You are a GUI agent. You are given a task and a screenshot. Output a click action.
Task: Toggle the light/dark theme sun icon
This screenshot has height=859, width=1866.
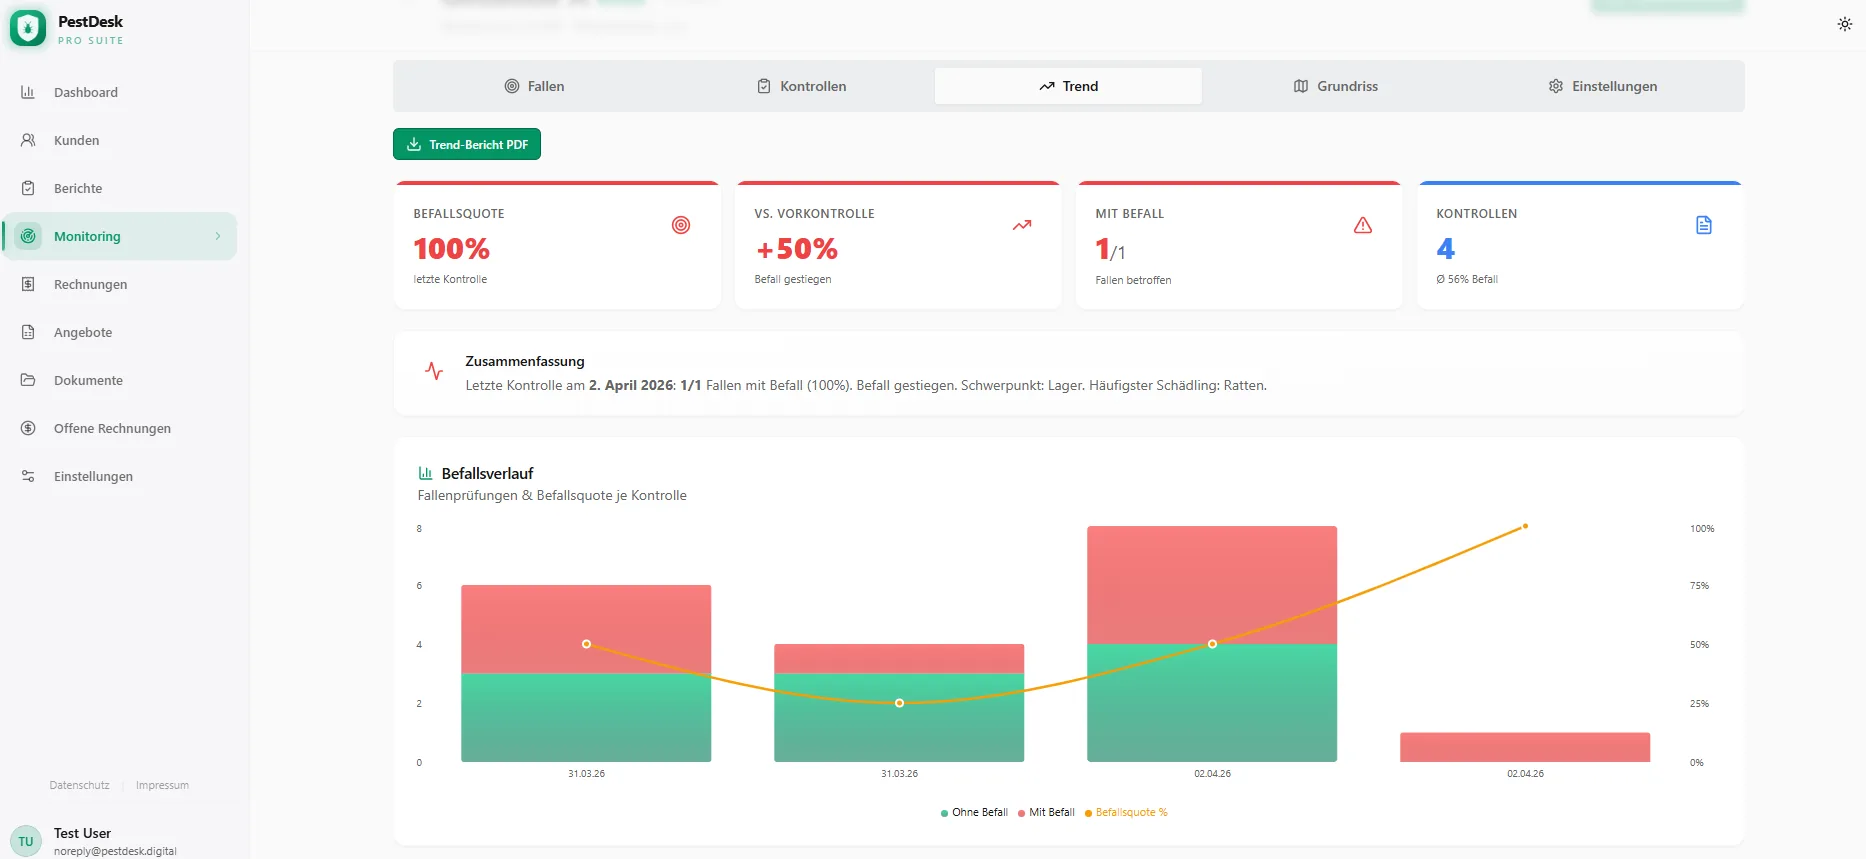pos(1844,24)
